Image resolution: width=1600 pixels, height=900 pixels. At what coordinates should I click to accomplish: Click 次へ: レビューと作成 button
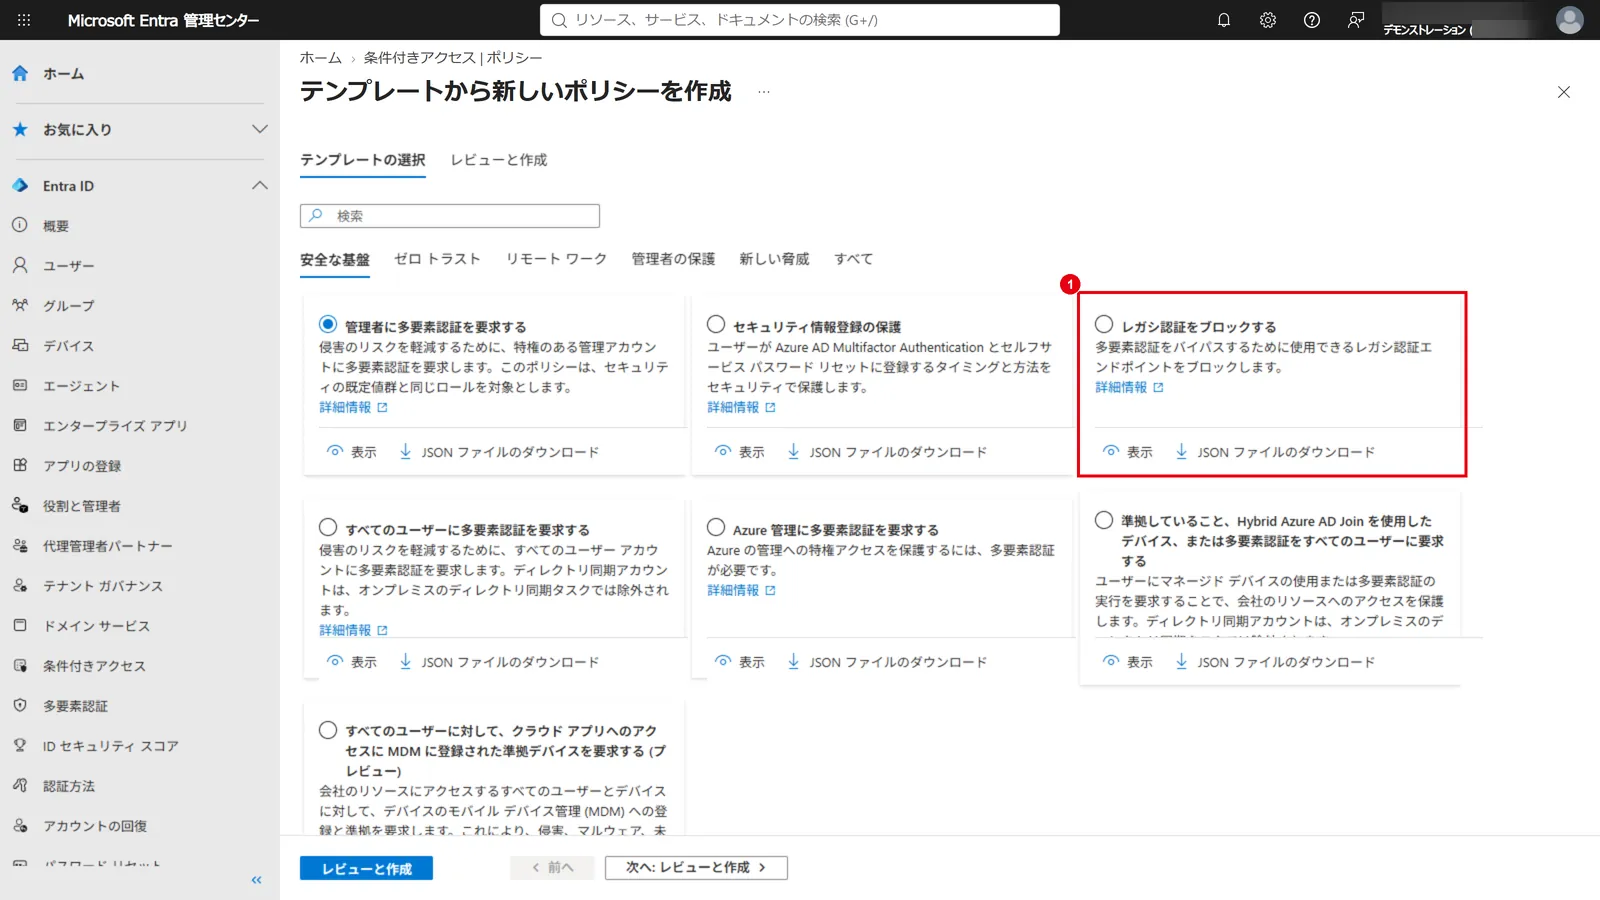pos(696,868)
